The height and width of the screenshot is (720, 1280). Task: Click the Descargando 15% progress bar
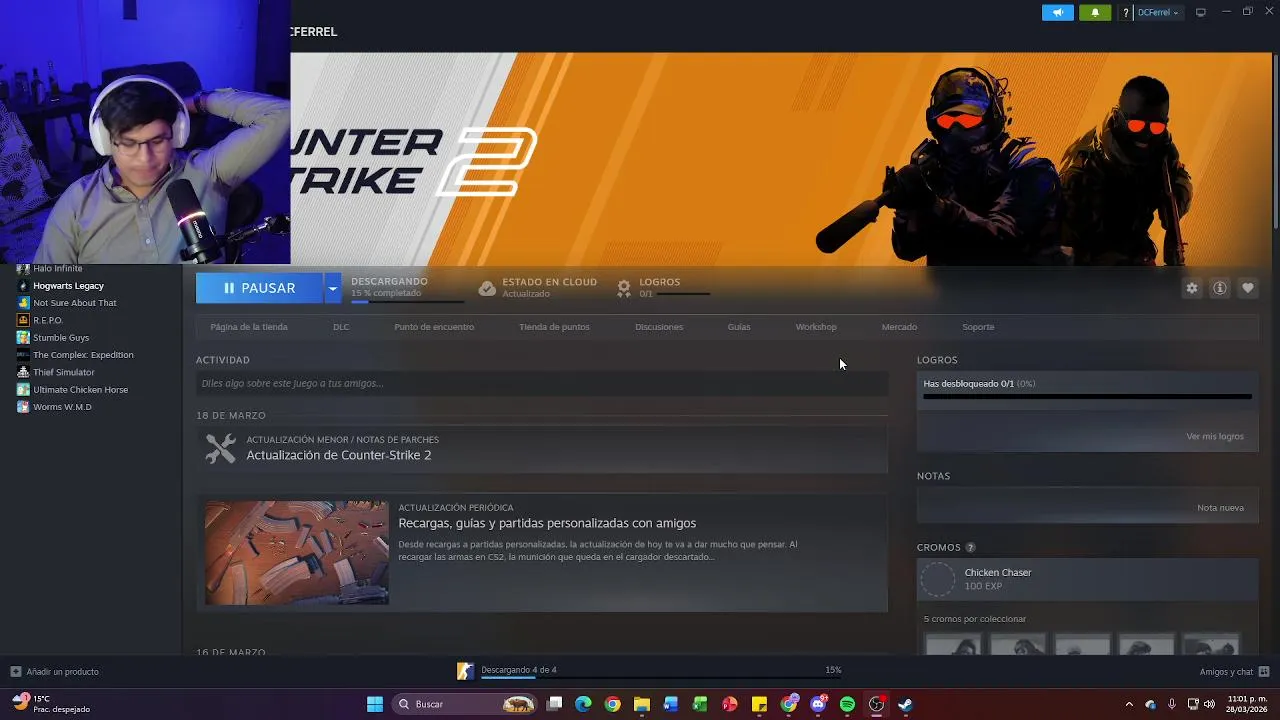407,301
